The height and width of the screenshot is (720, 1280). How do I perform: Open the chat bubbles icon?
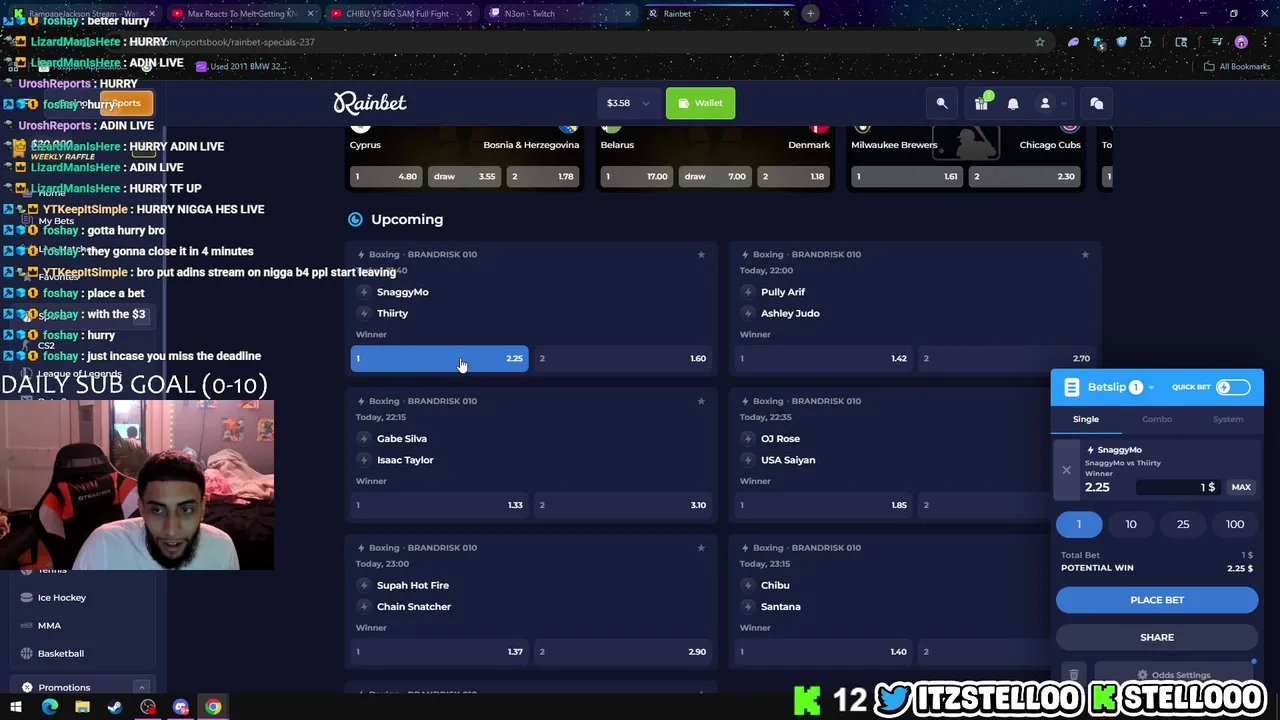(x=1096, y=103)
